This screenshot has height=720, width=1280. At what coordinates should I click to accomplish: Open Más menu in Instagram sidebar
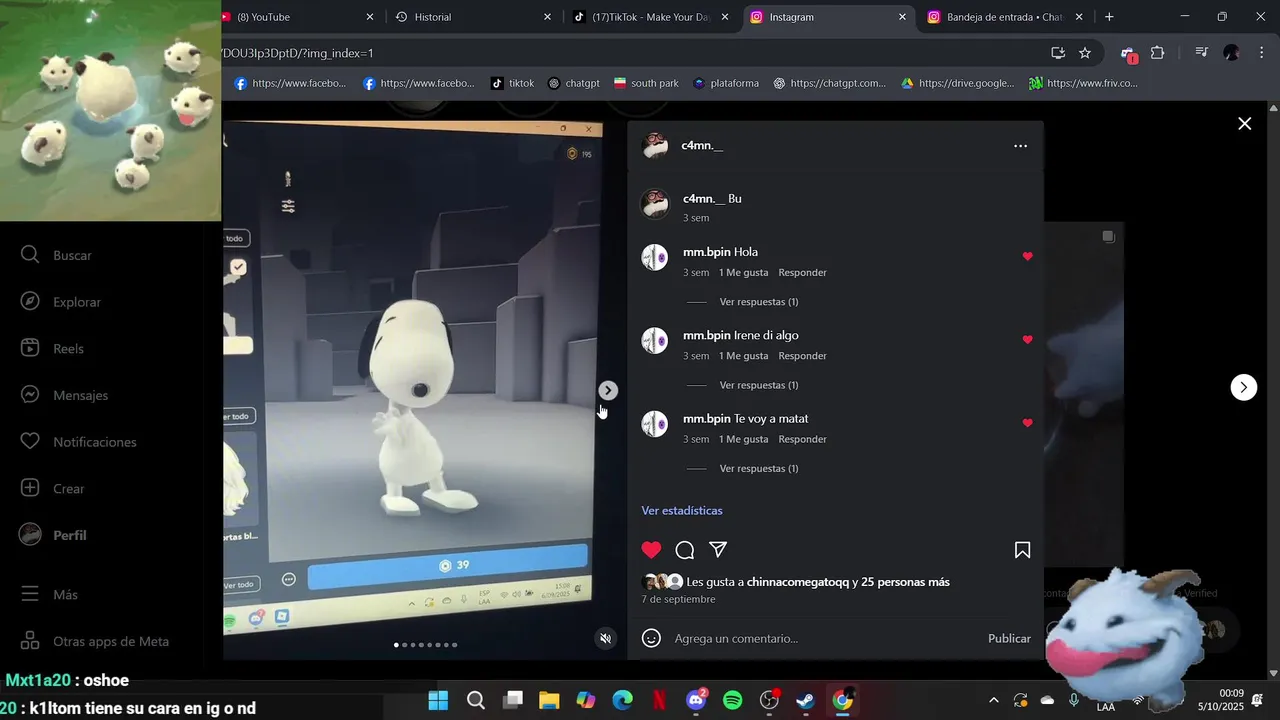click(x=50, y=594)
